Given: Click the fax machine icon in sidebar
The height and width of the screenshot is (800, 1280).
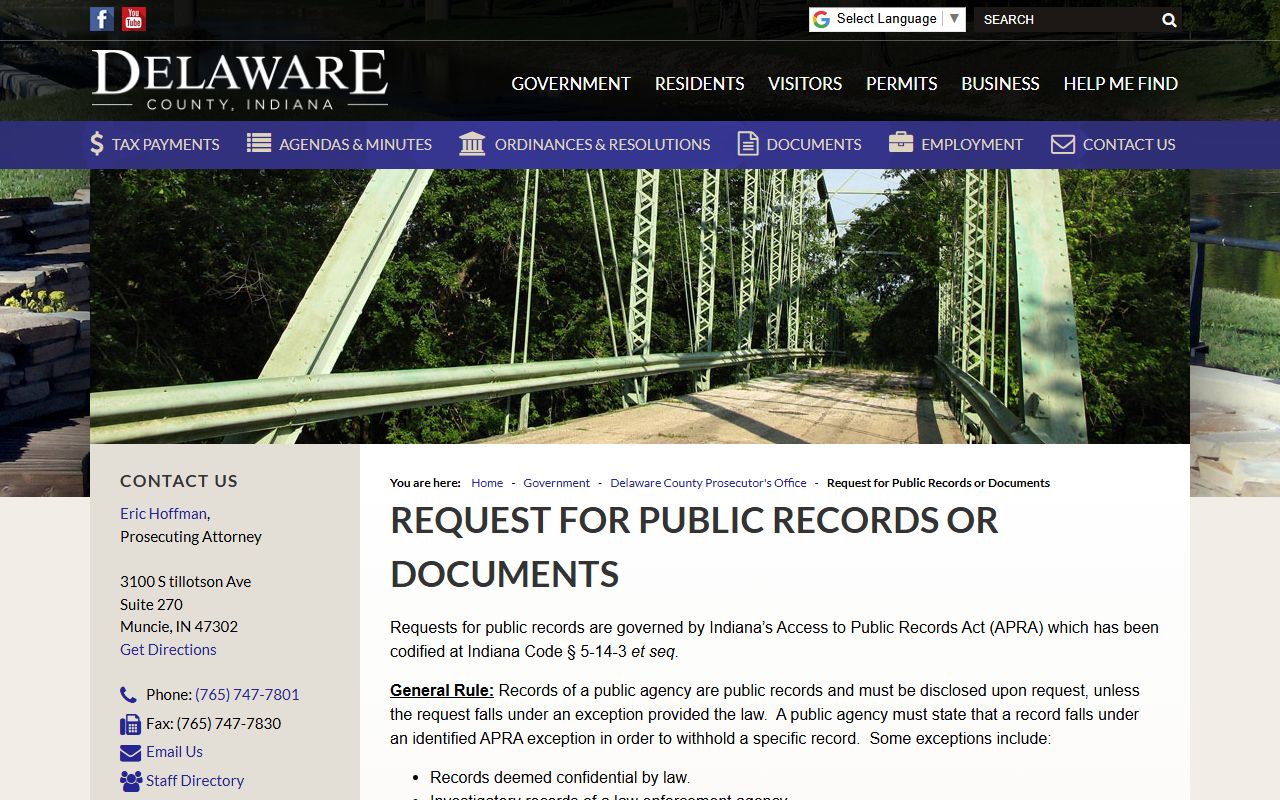Looking at the screenshot, I should click(130, 724).
